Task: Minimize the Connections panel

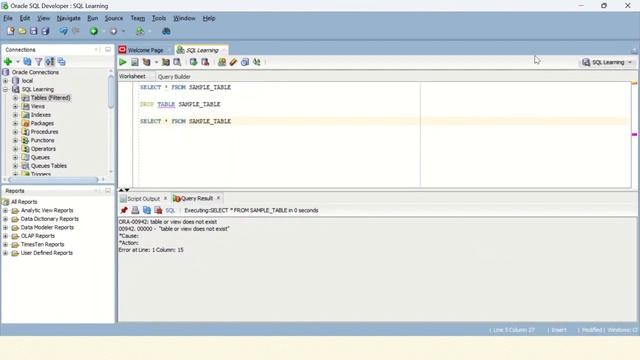Action: coord(108,49)
